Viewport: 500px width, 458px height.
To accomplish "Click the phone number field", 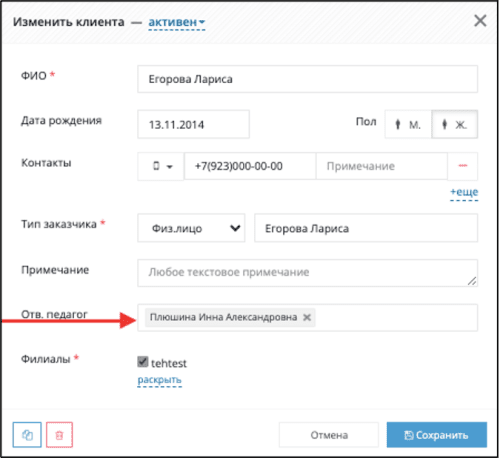I will pyautogui.click(x=250, y=166).
